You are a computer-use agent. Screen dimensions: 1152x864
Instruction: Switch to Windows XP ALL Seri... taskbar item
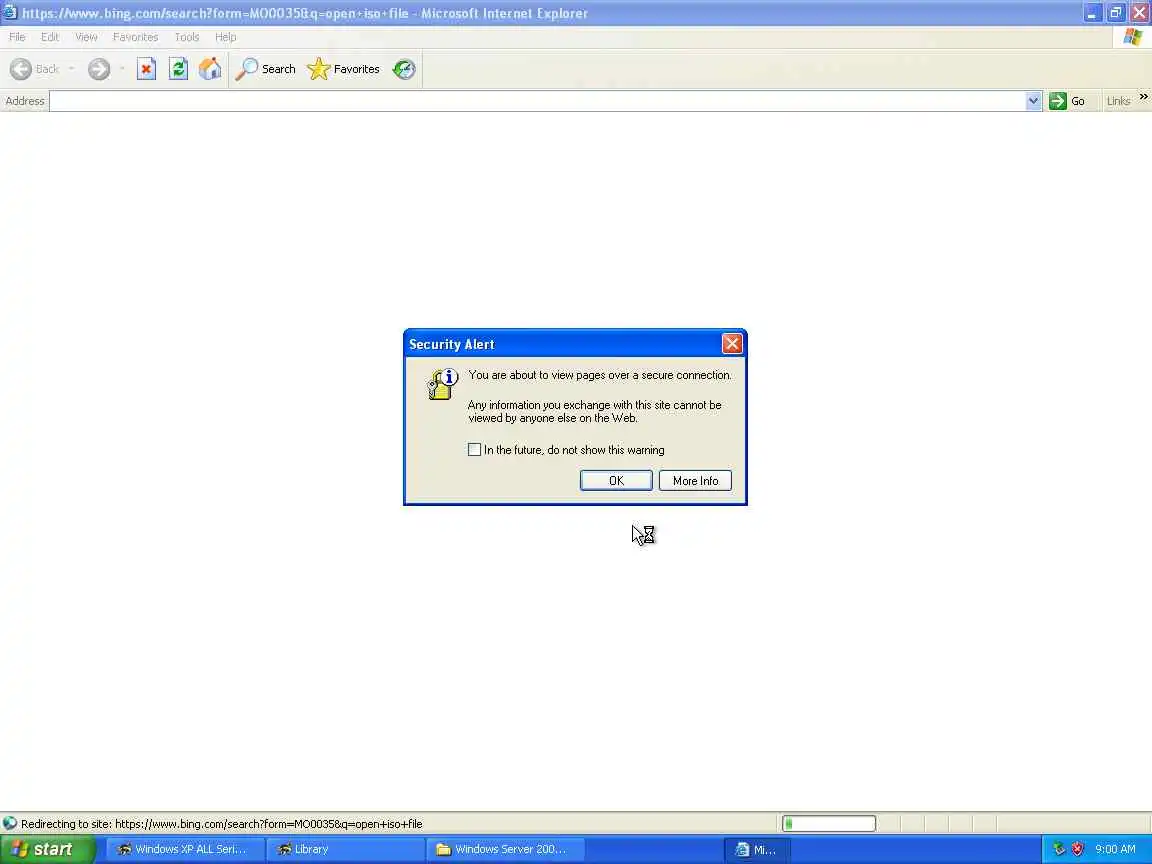[184, 849]
